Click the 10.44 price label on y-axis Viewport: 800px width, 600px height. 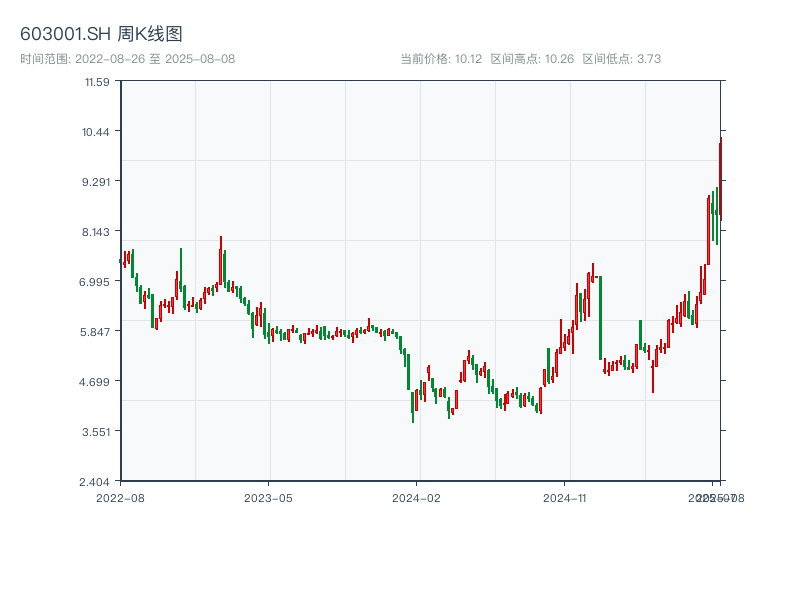[x=97, y=132]
